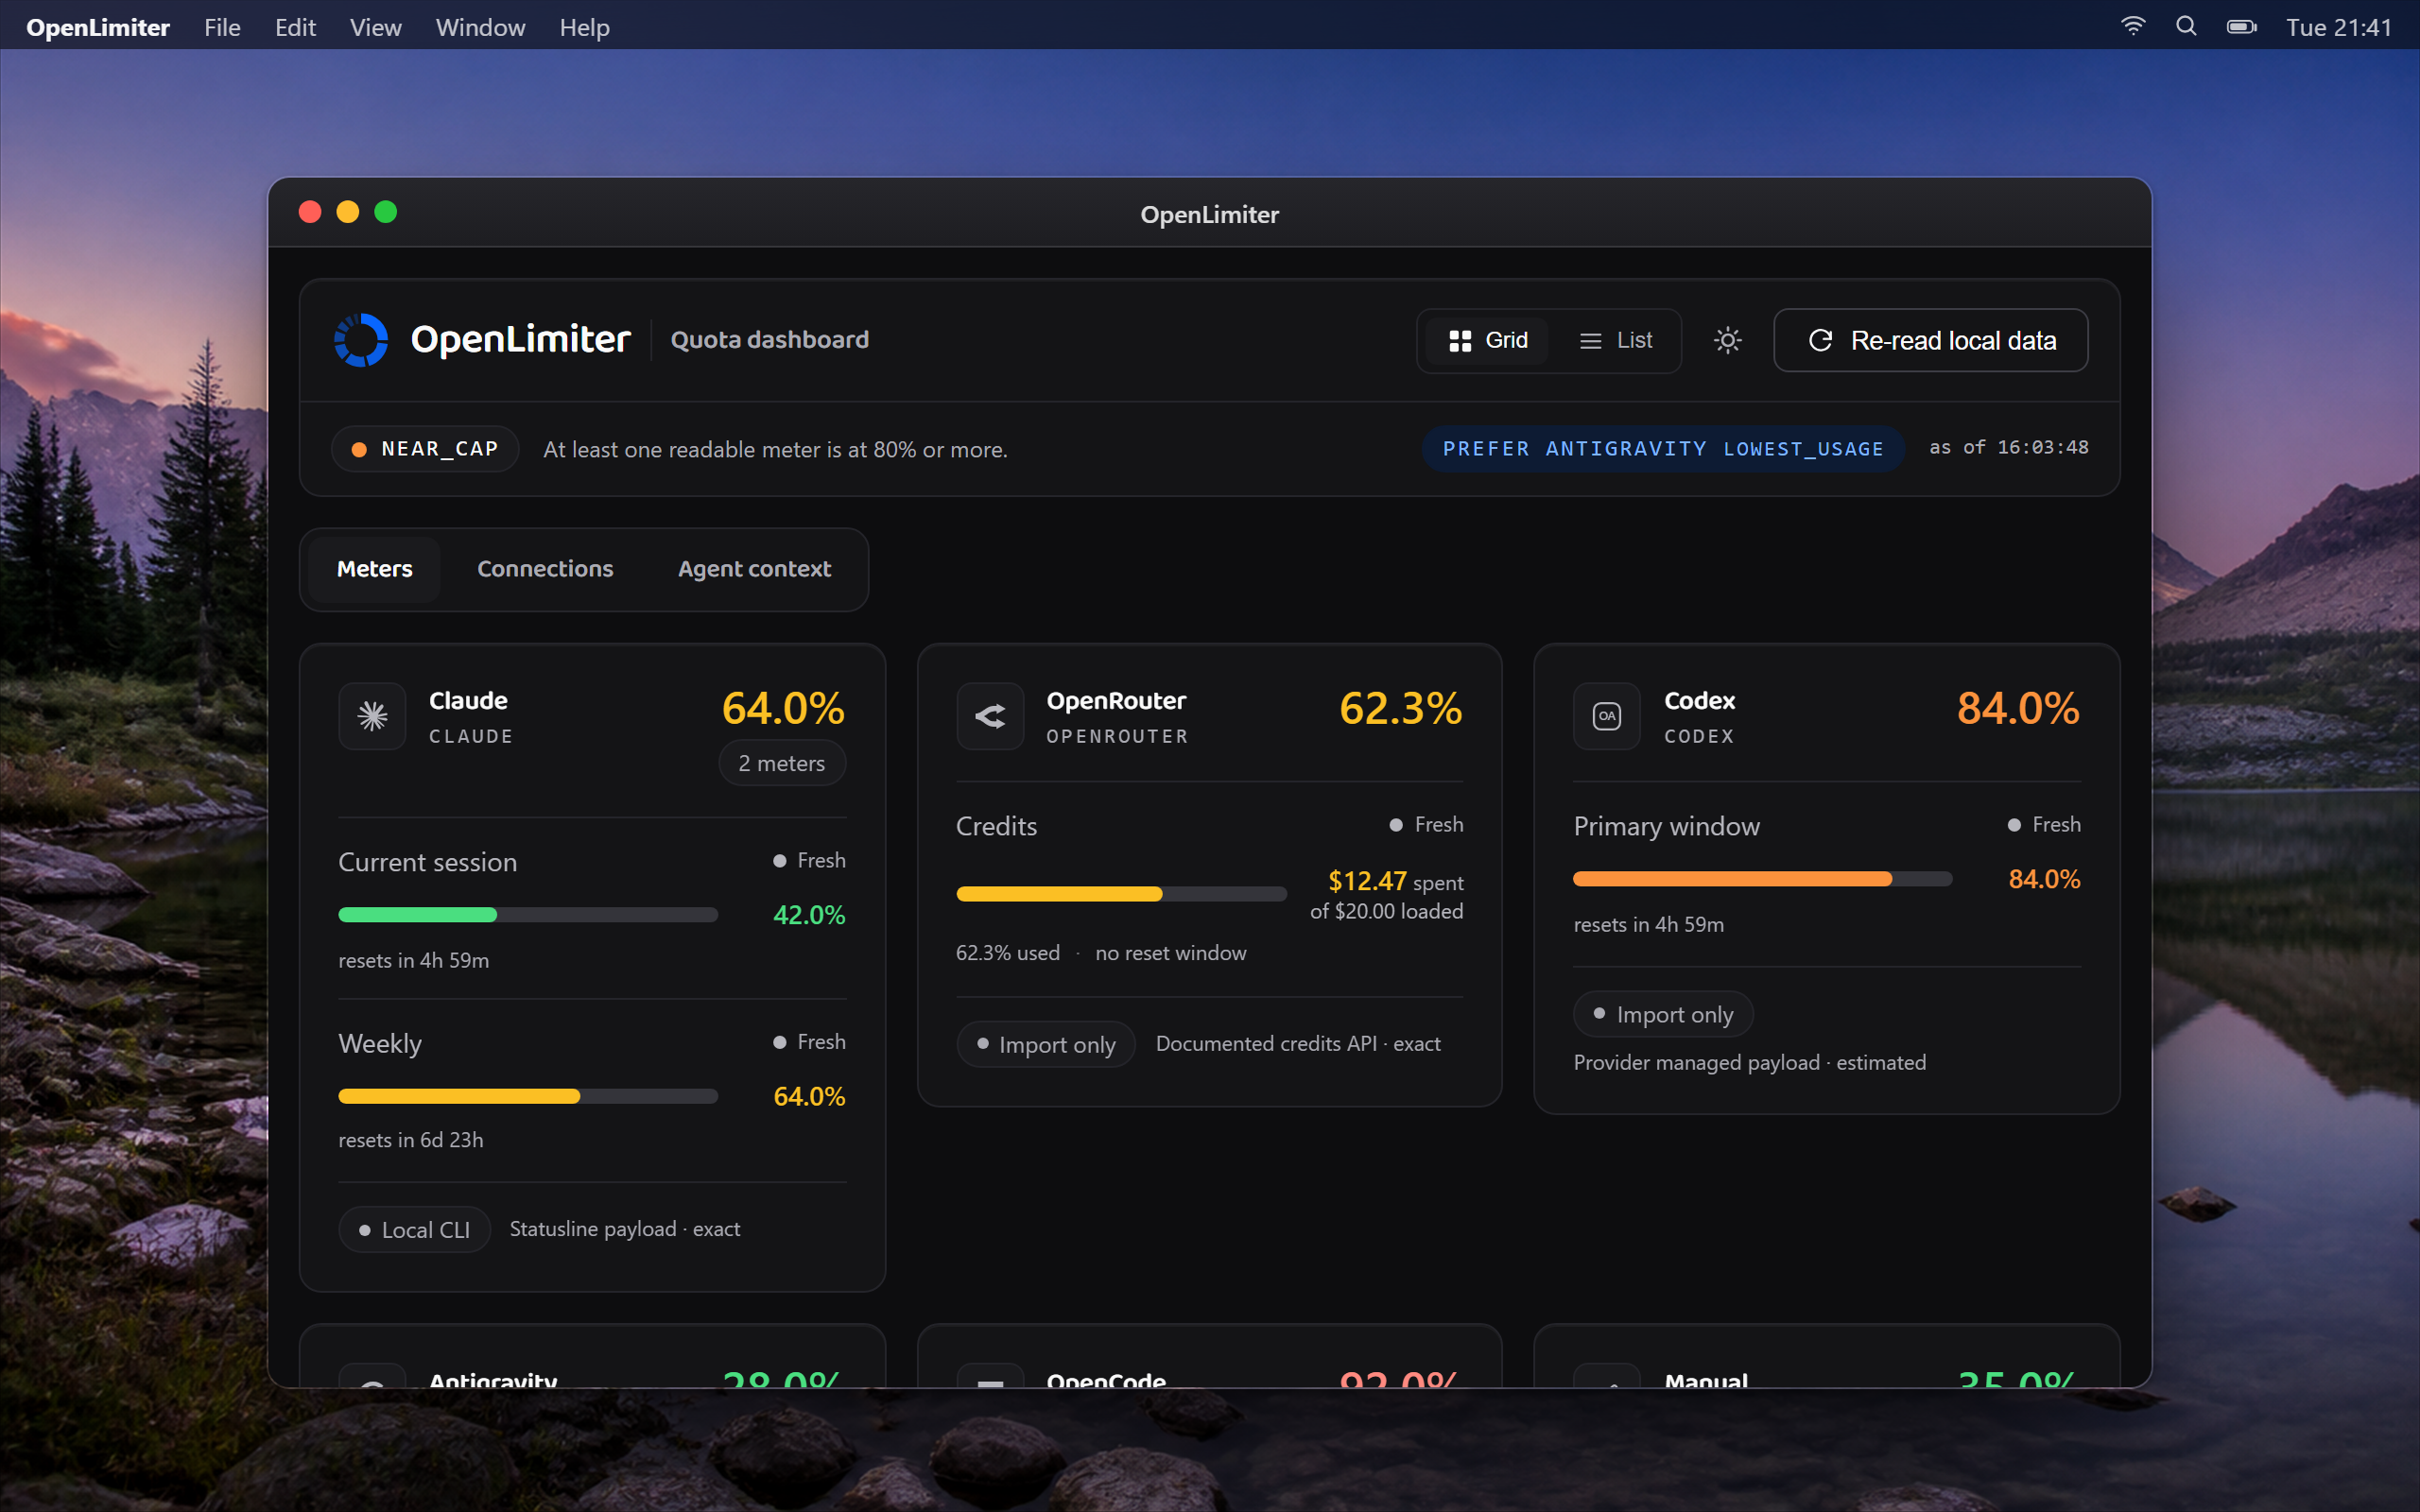This screenshot has width=2420, height=1512.
Task: Click Provider managed payload · estimated label
Action: (1750, 1063)
